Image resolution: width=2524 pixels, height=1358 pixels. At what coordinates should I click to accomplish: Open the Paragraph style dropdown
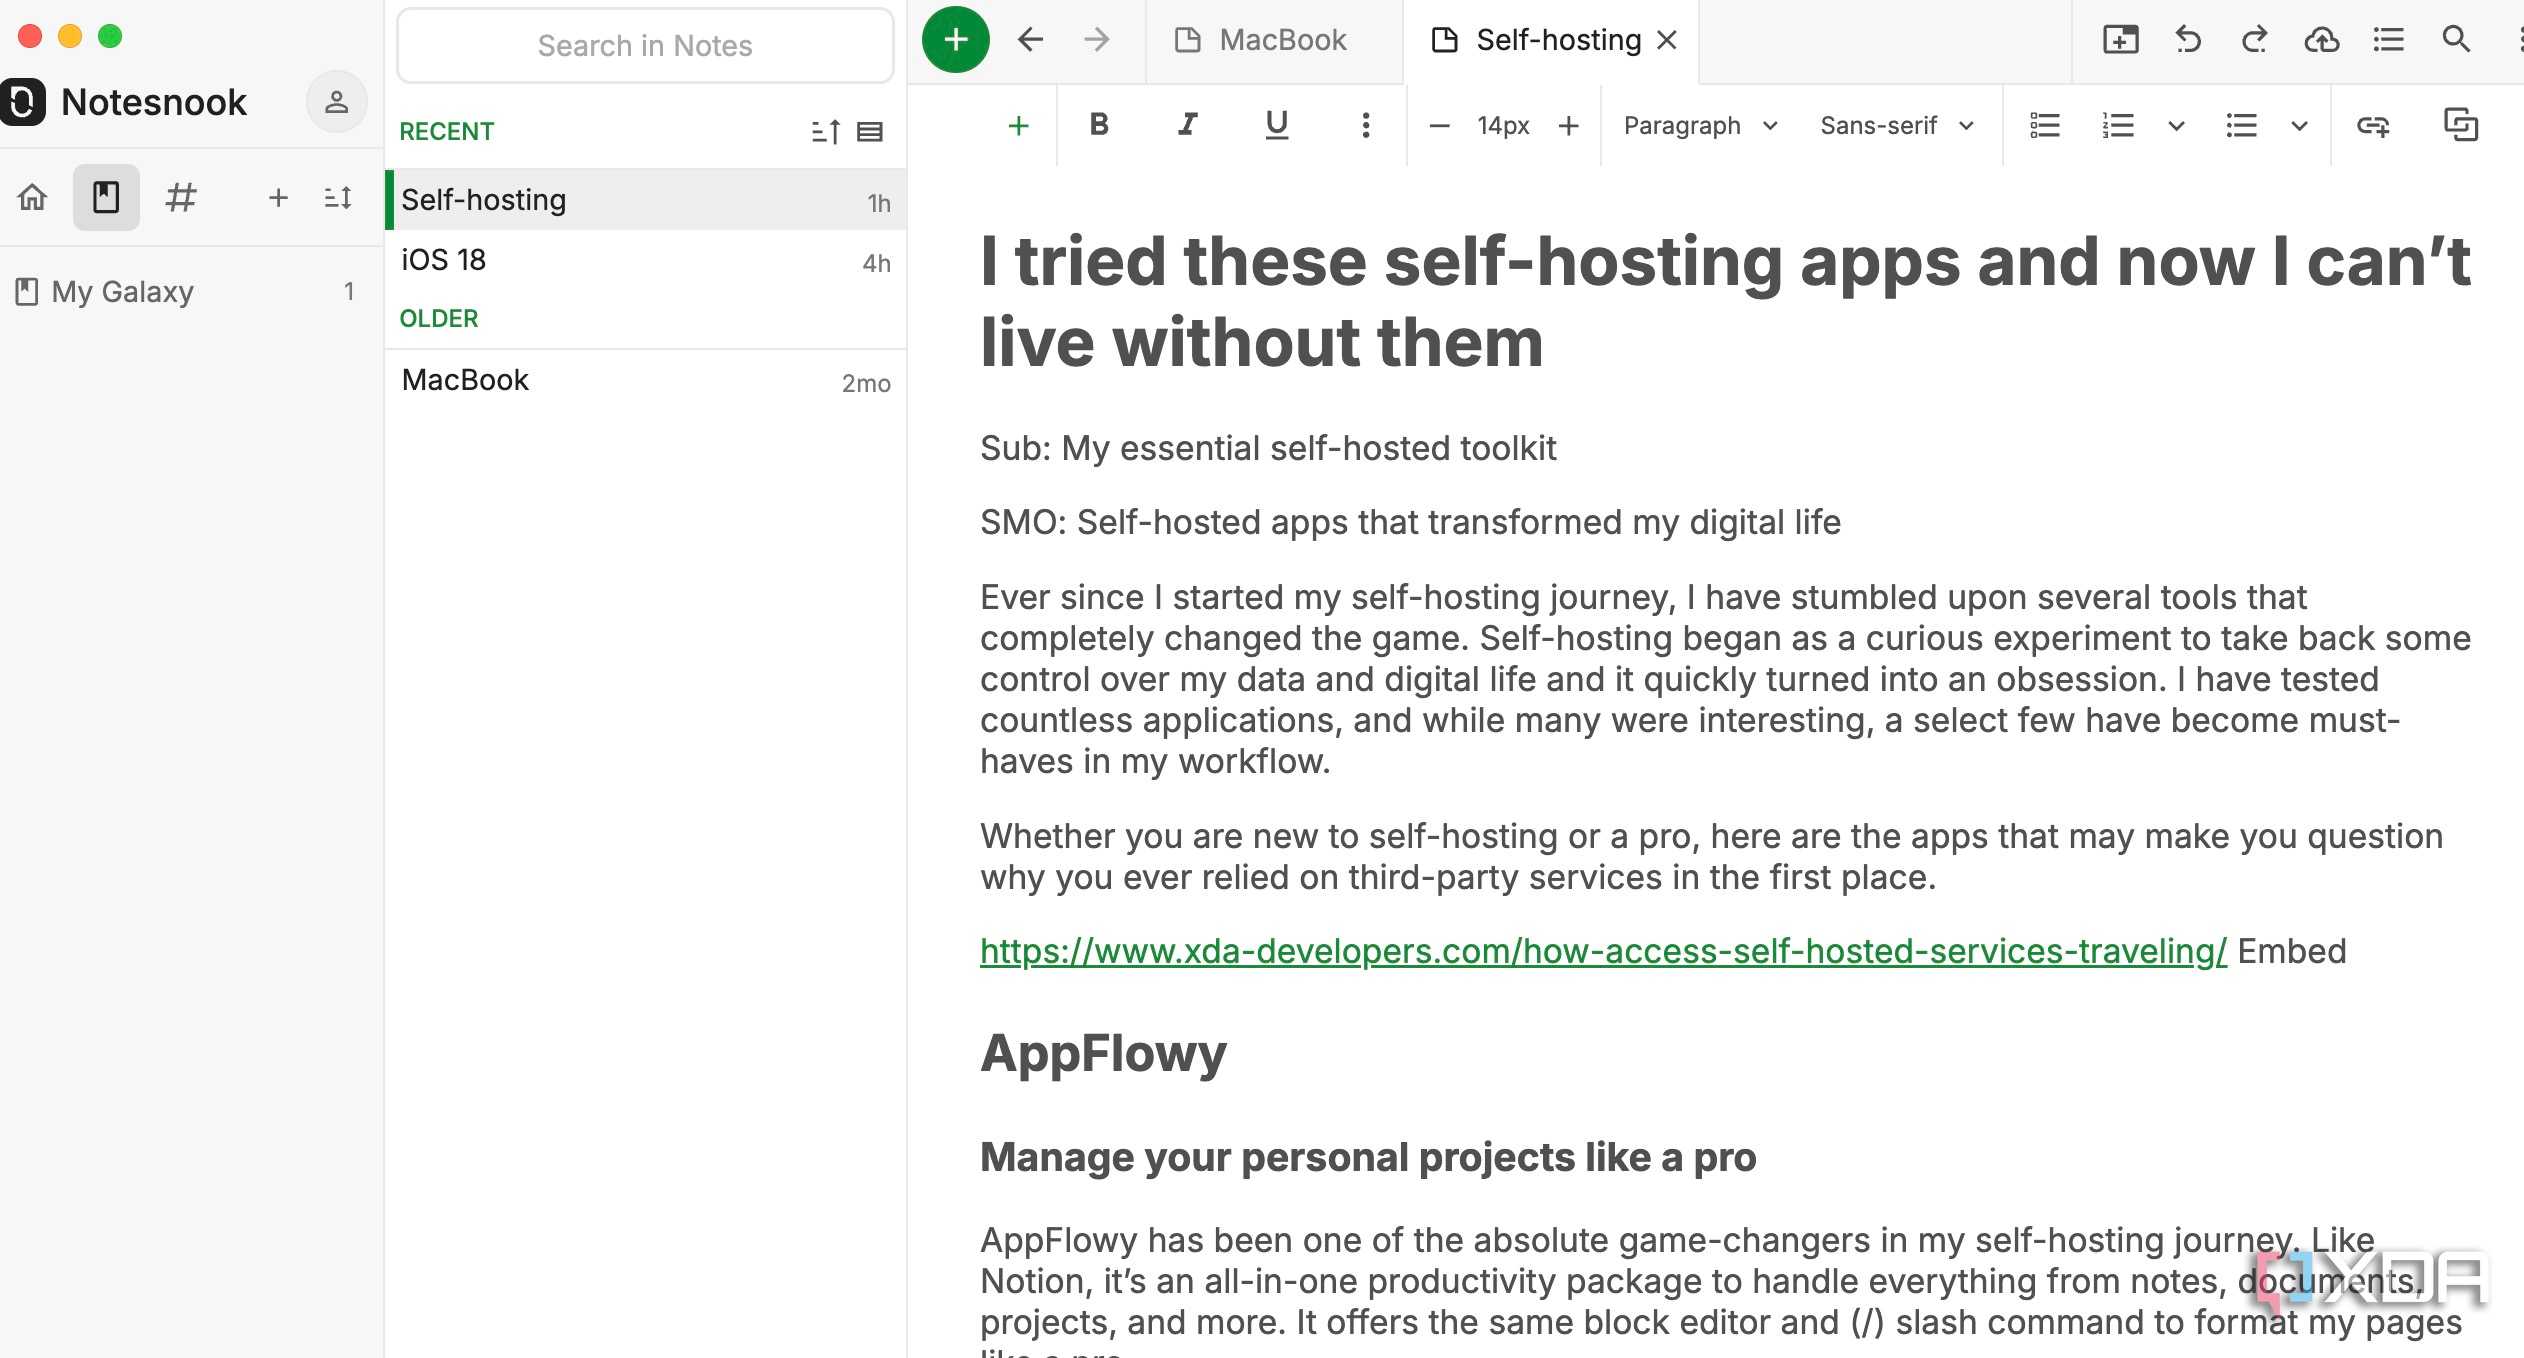click(x=1700, y=125)
